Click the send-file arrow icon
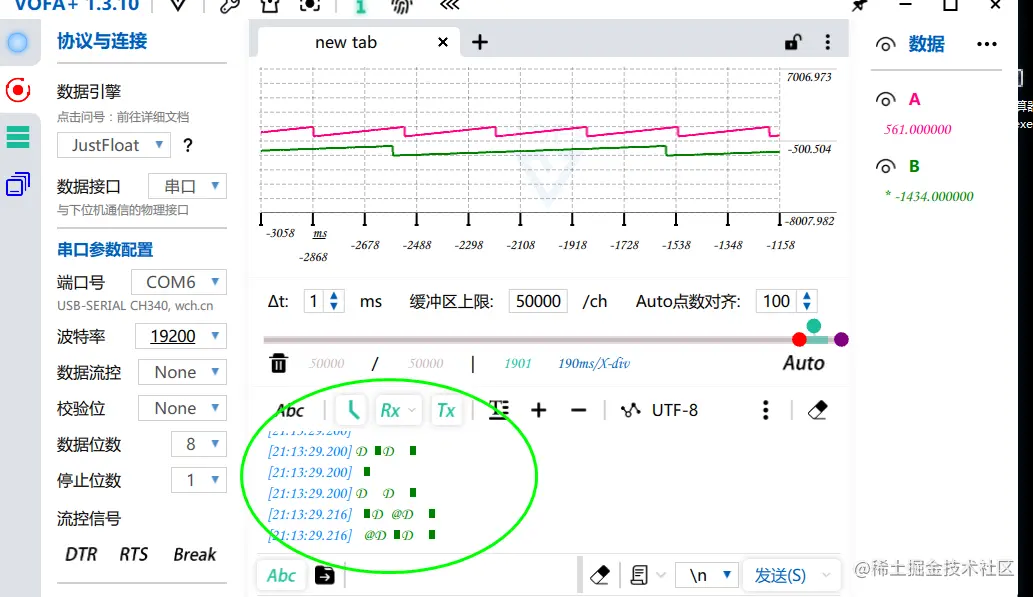Viewport: 1033px width, 597px height. pos(325,575)
